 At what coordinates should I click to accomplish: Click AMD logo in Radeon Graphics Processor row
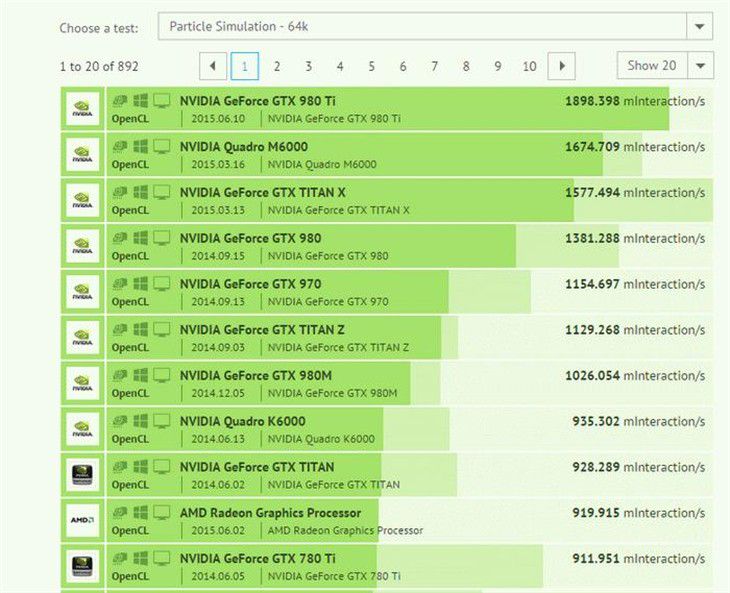coord(82,520)
